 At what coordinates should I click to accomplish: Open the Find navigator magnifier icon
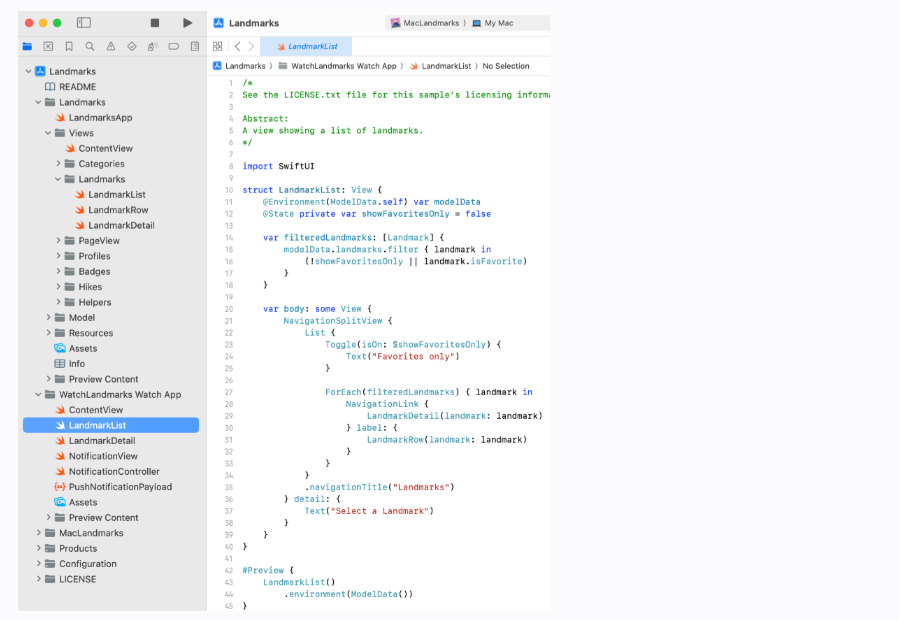pos(90,46)
